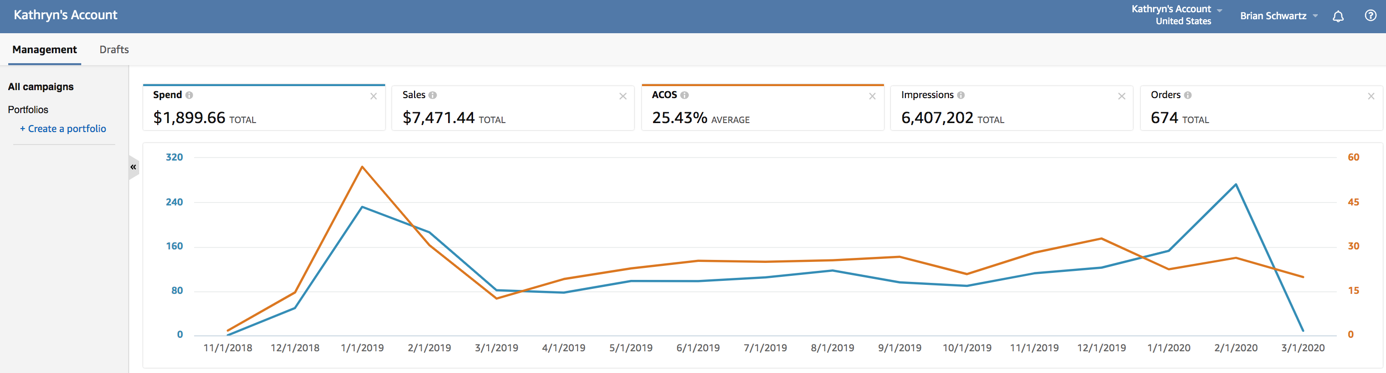The image size is (1386, 373).
Task: Remove the Impressions metric card
Action: [x=1122, y=96]
